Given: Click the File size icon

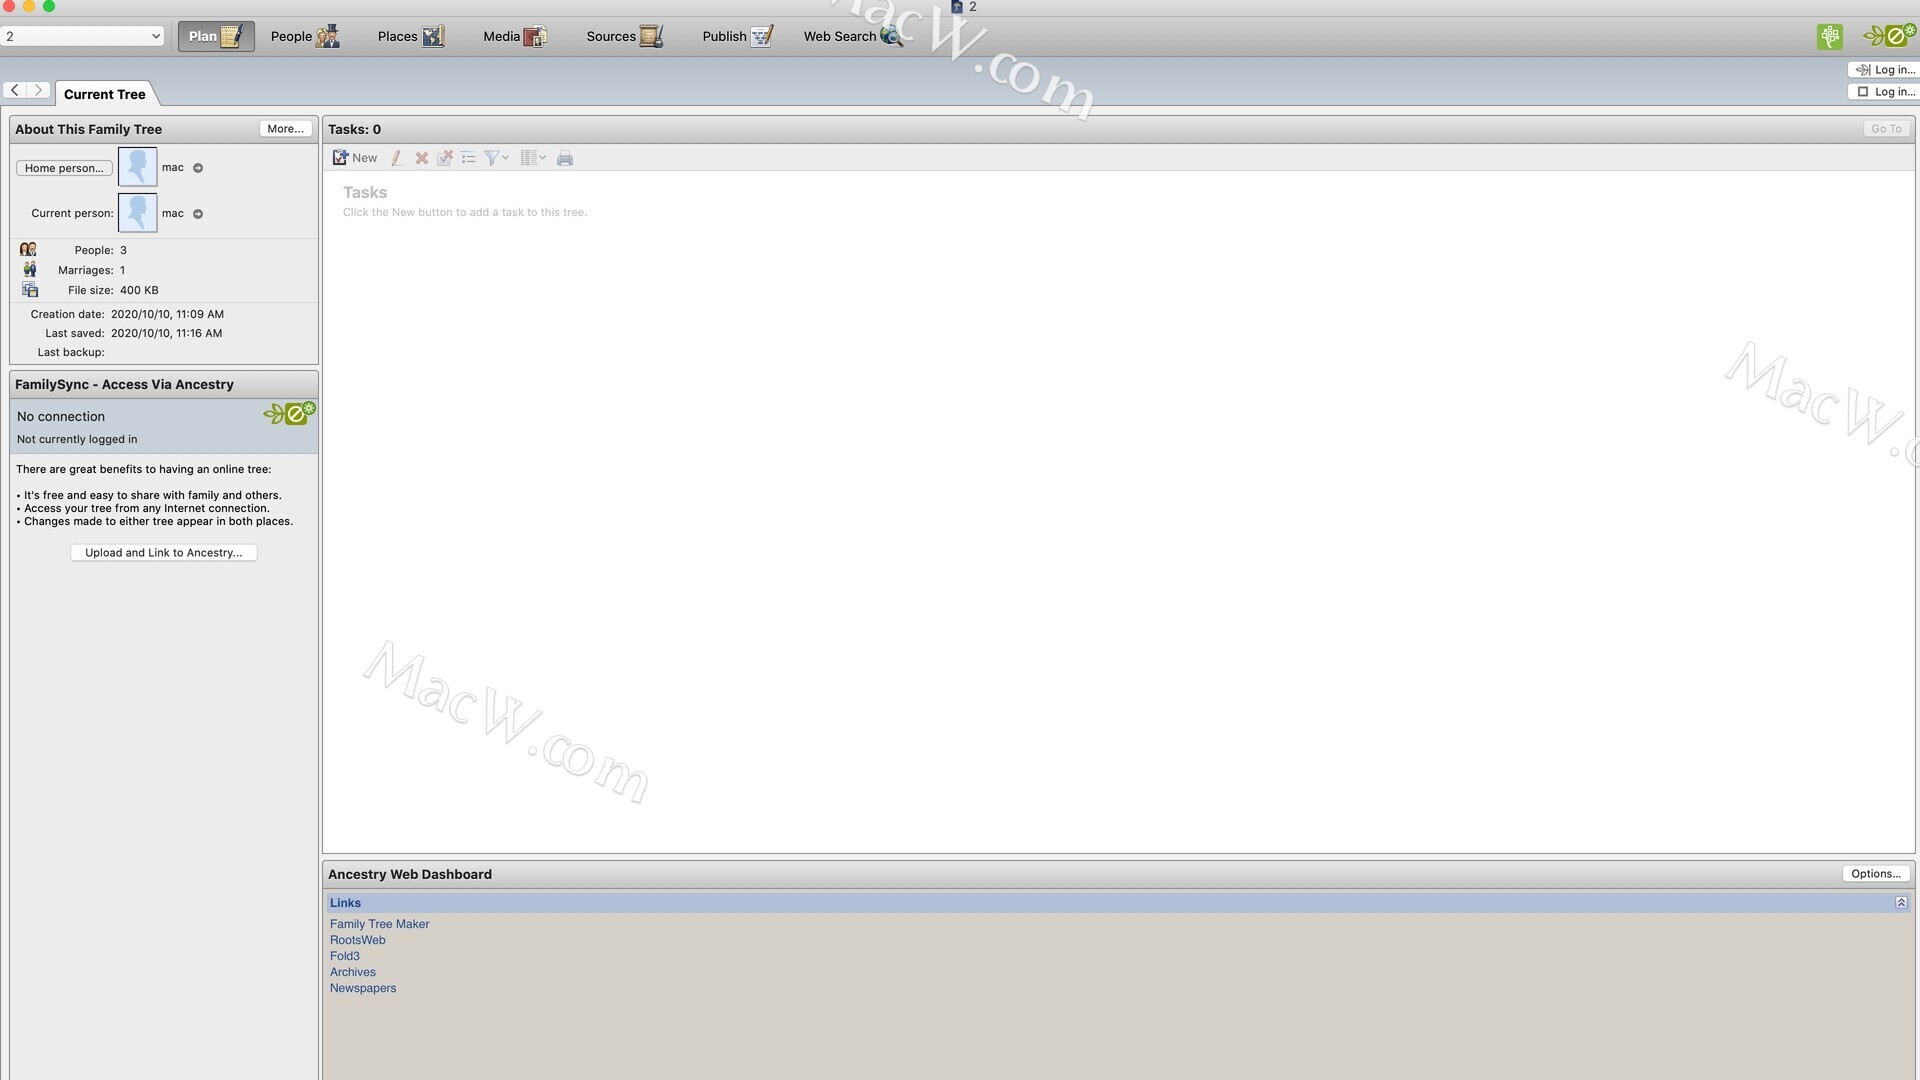Looking at the screenshot, I should pos(30,290).
